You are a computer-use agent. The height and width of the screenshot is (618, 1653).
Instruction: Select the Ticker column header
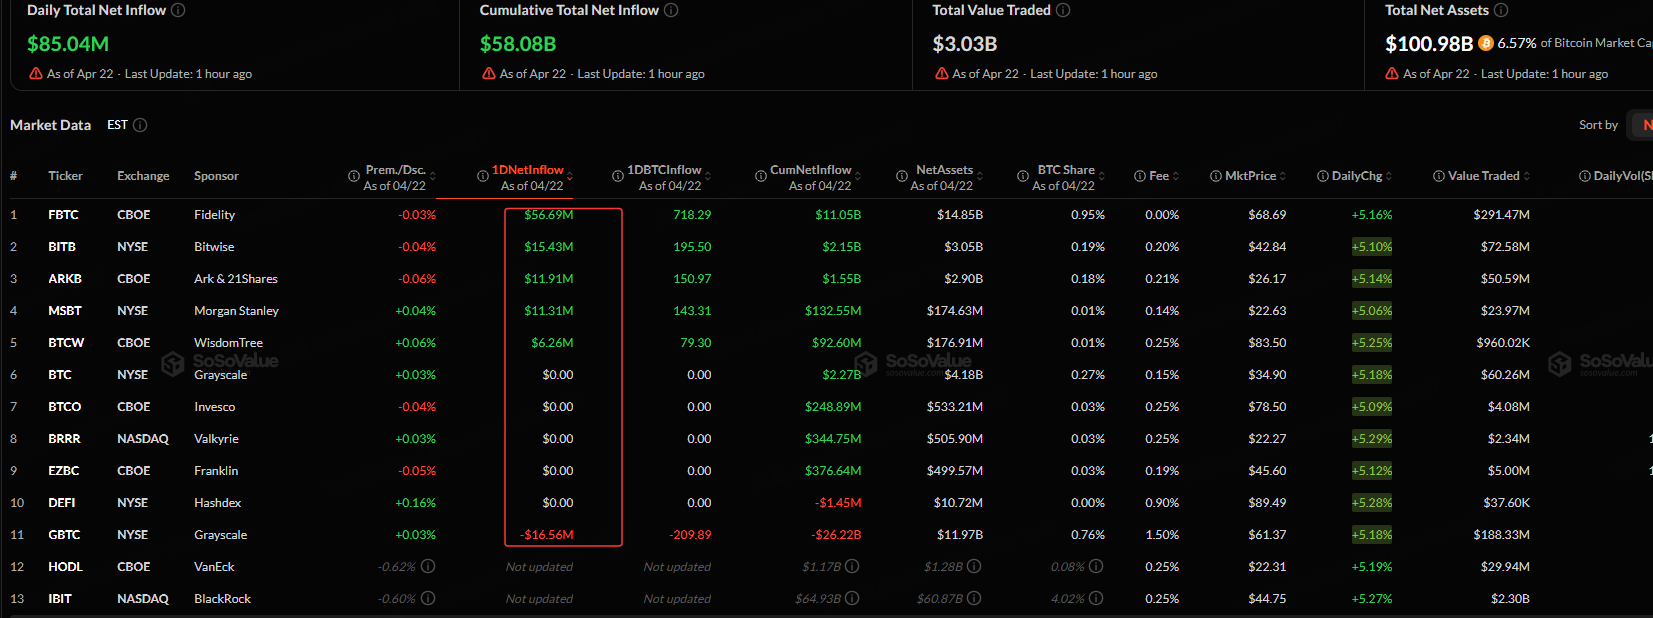[x=65, y=176]
